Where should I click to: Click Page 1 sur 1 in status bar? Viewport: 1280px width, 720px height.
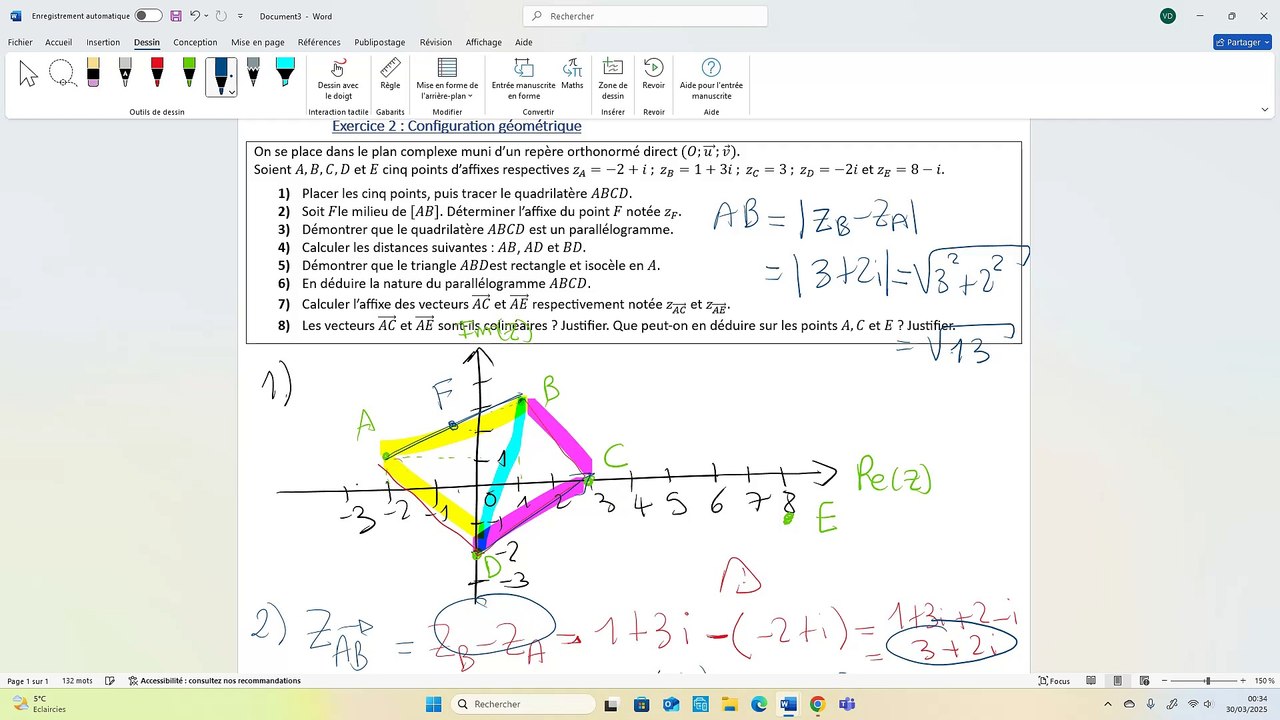click(28, 681)
